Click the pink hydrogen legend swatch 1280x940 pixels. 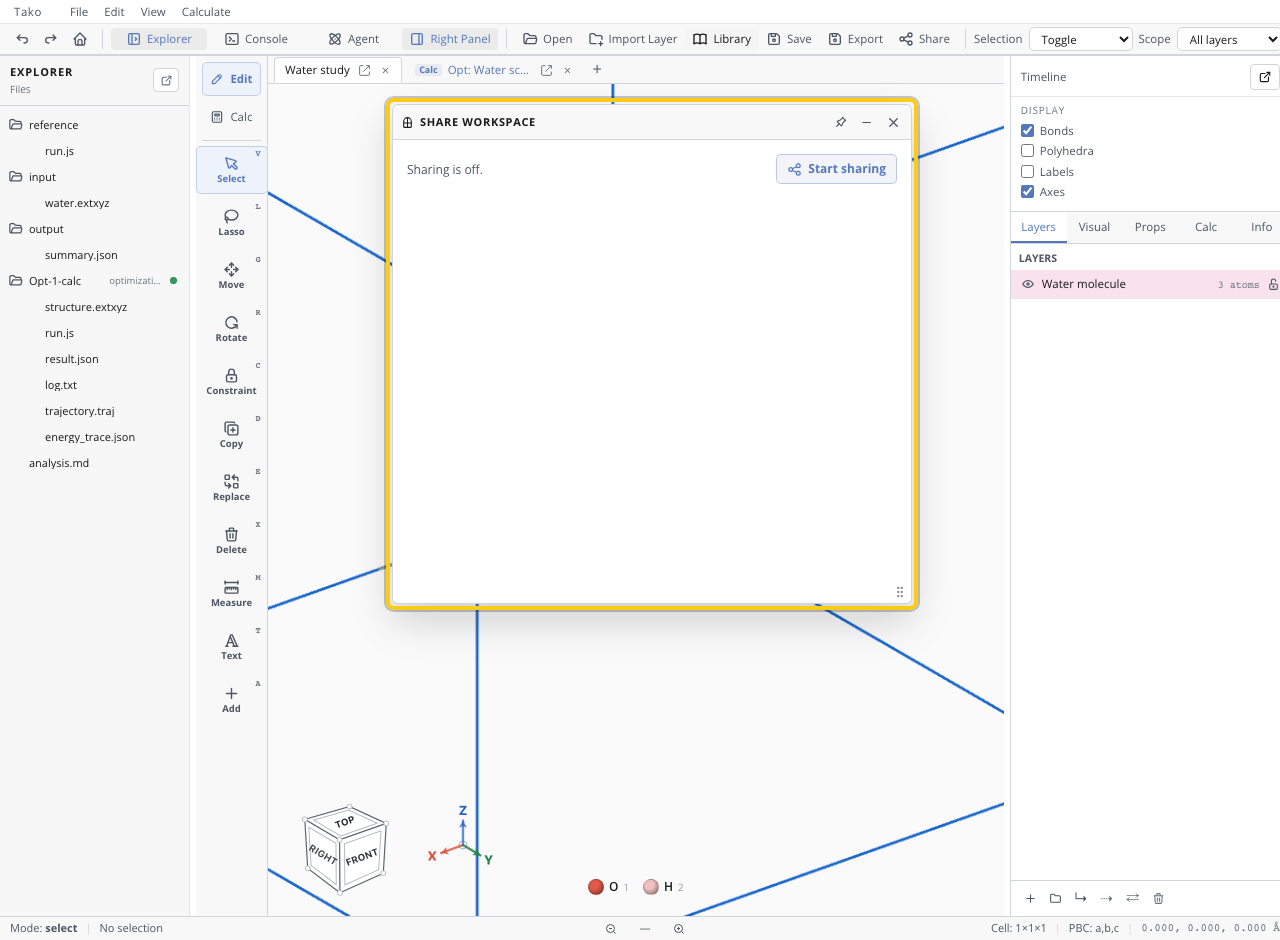(651, 887)
